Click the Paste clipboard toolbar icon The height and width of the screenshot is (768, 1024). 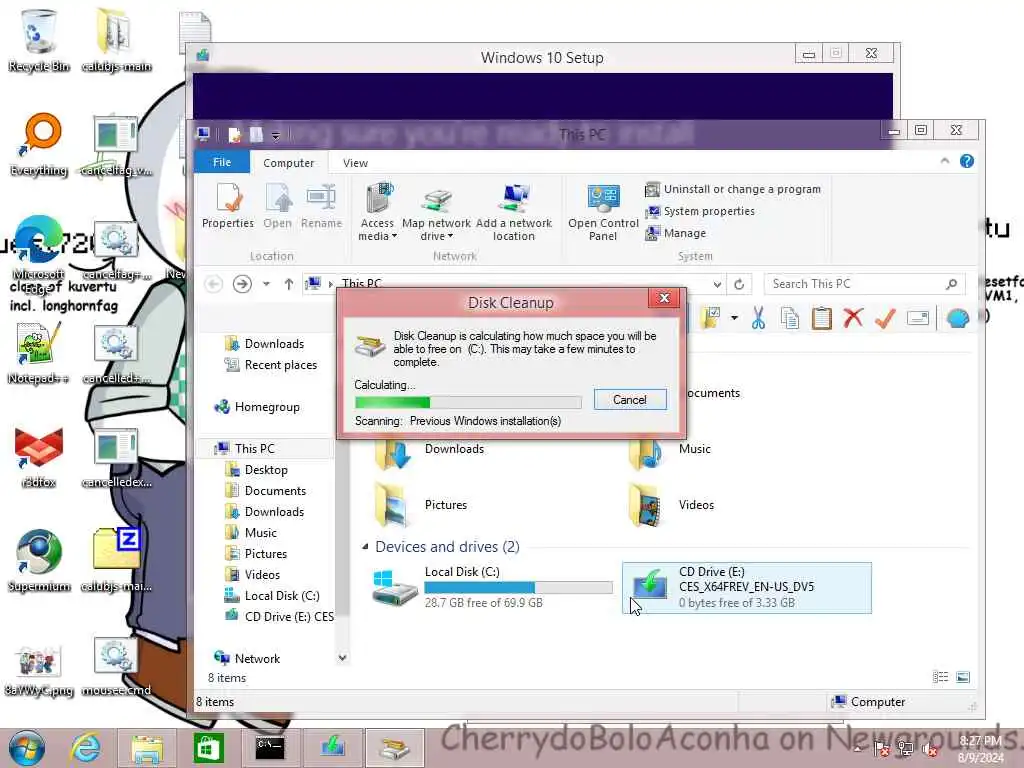pos(822,318)
